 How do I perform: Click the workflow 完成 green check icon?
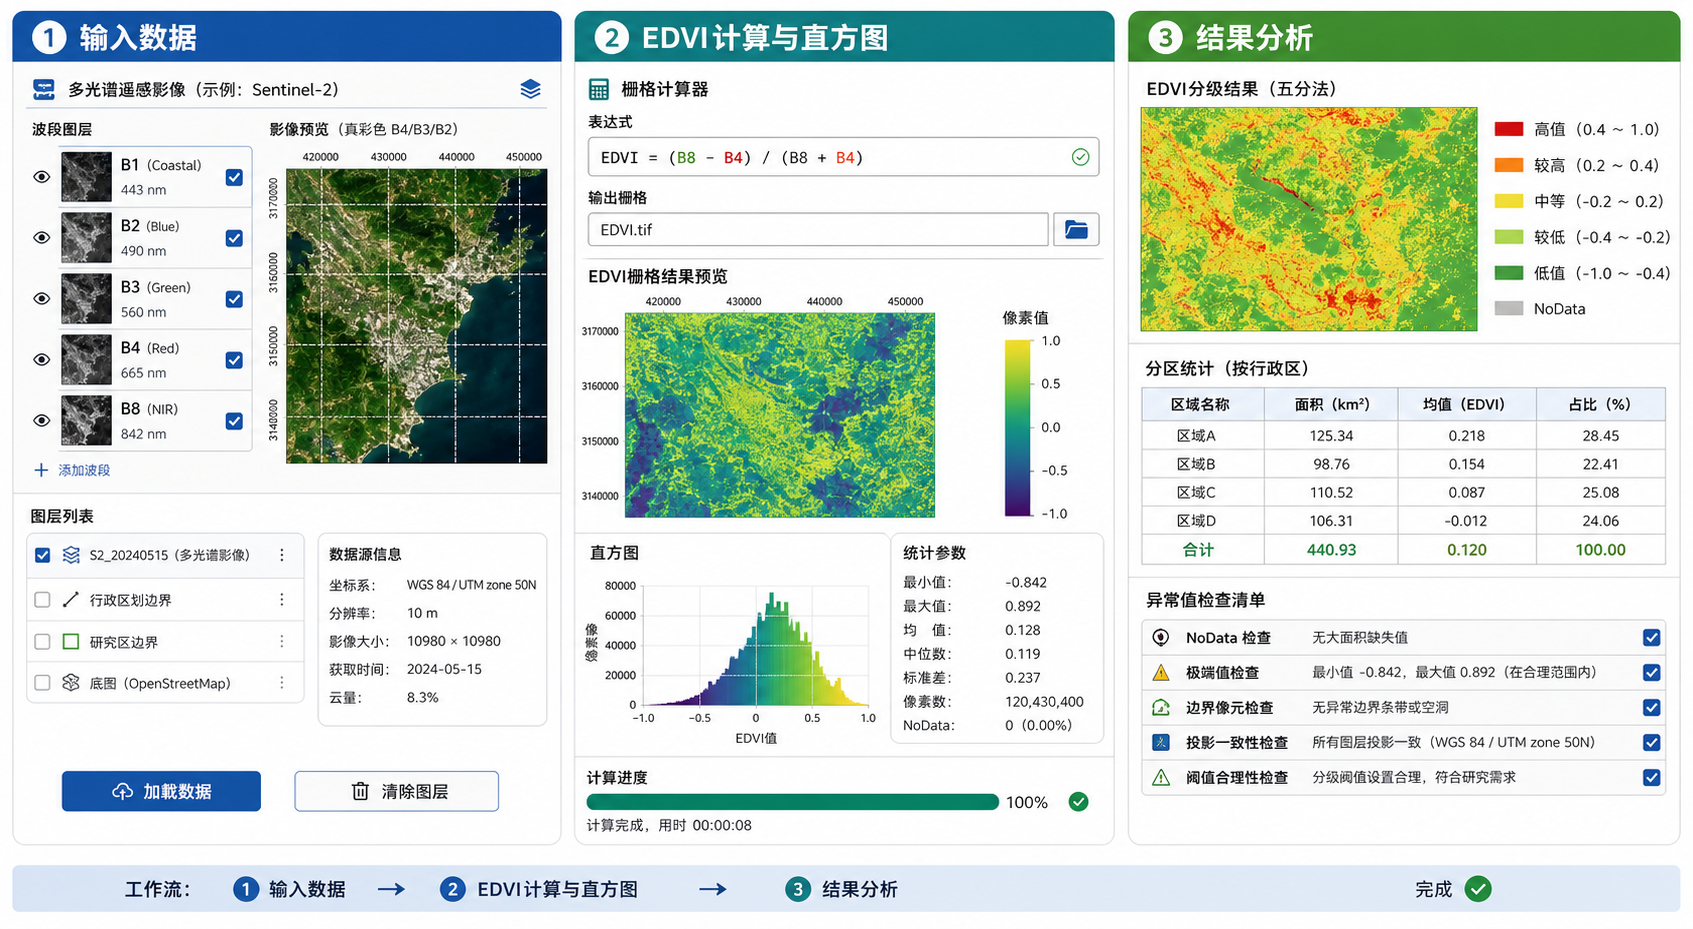click(1478, 889)
